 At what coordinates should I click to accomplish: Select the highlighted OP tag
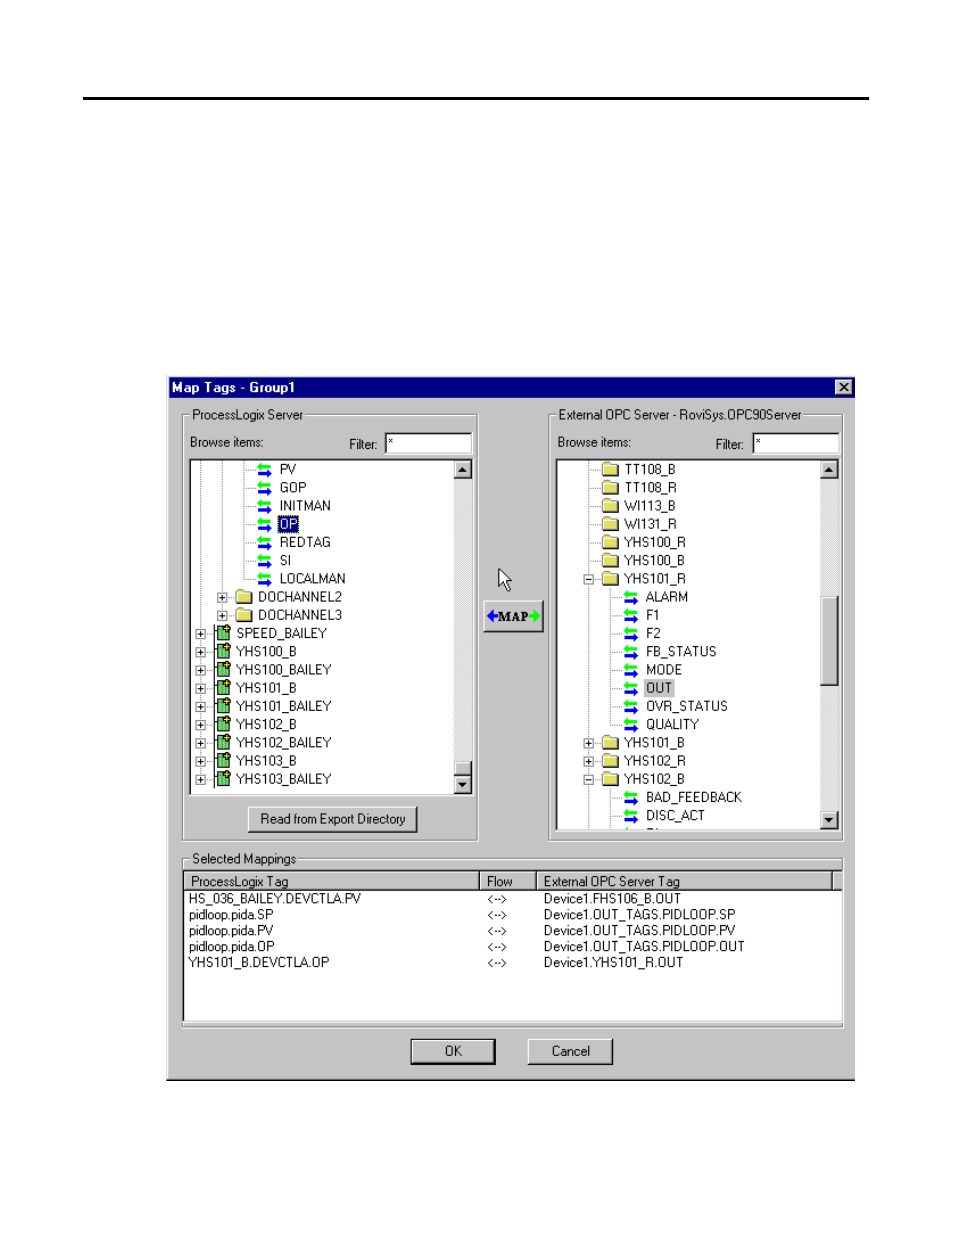tap(288, 524)
